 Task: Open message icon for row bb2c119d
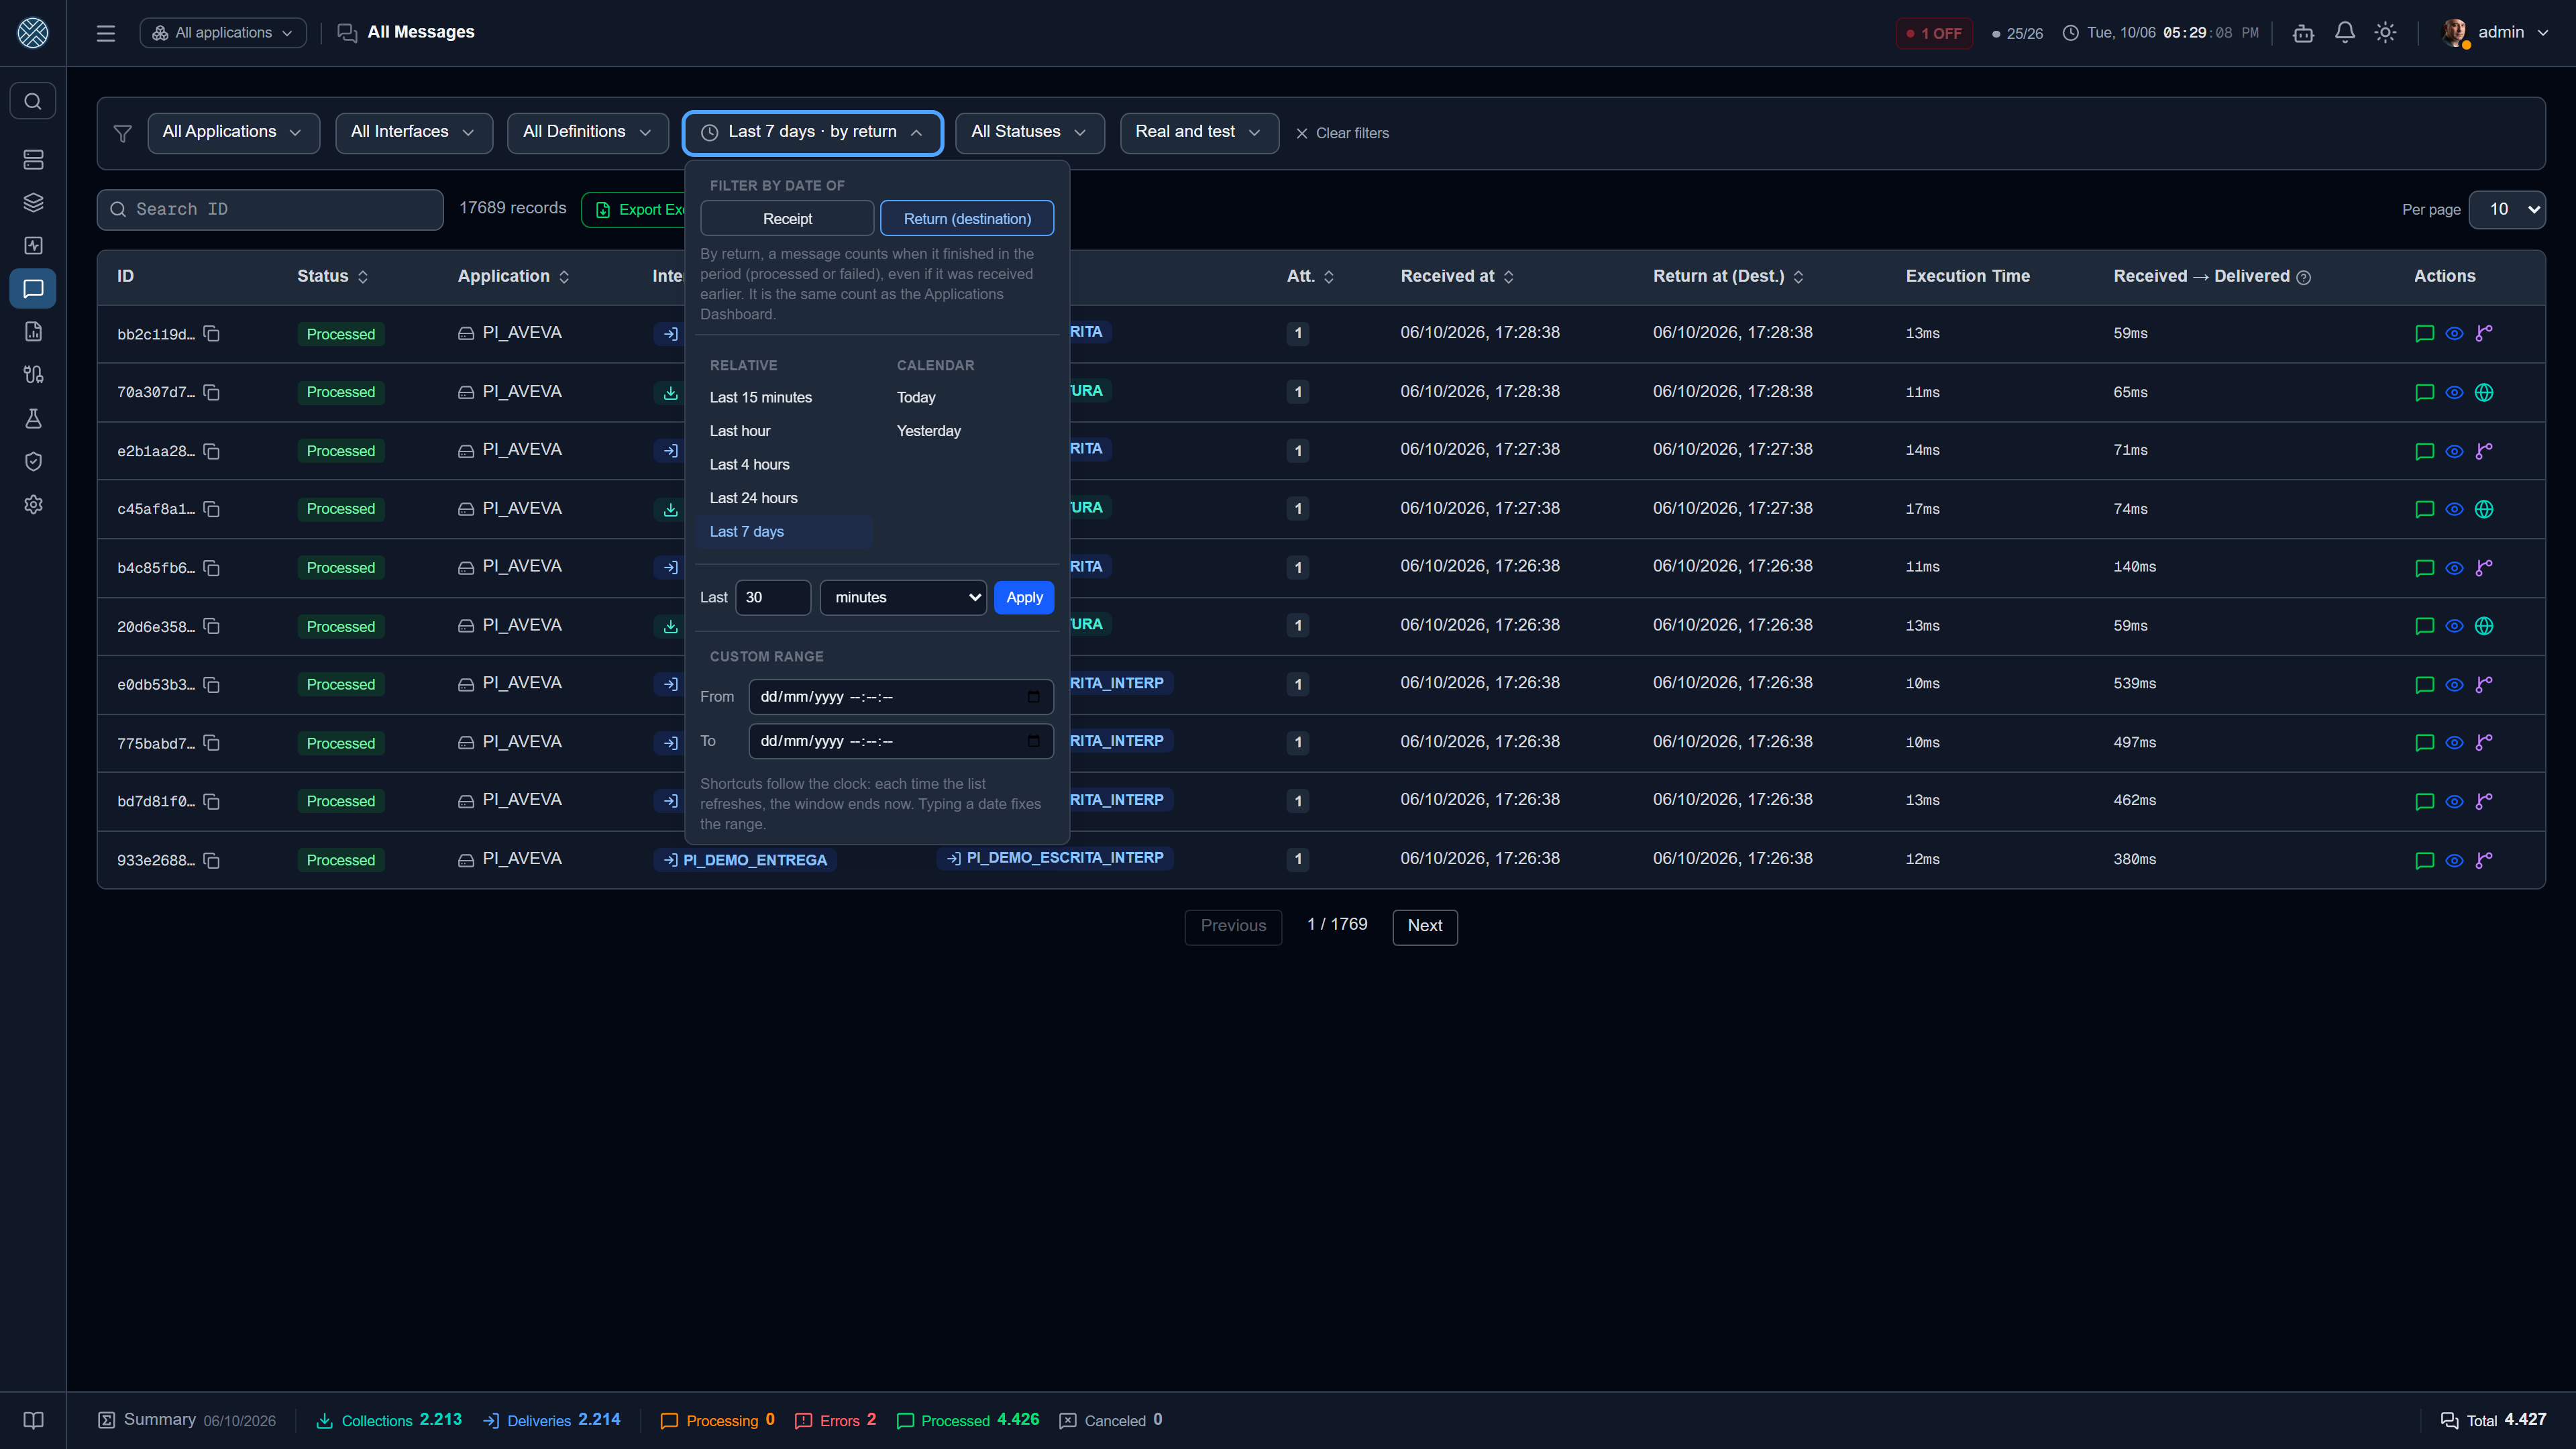[2424, 334]
